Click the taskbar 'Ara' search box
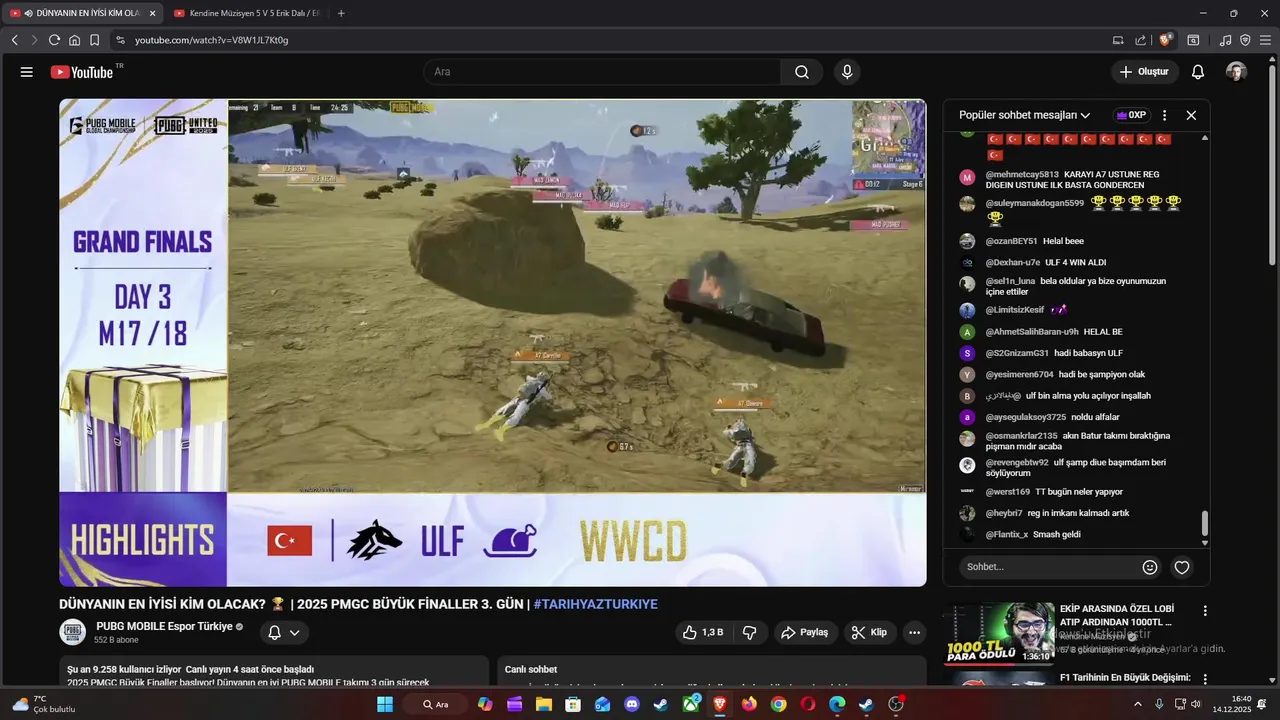The height and width of the screenshot is (720, 1280). click(x=435, y=704)
